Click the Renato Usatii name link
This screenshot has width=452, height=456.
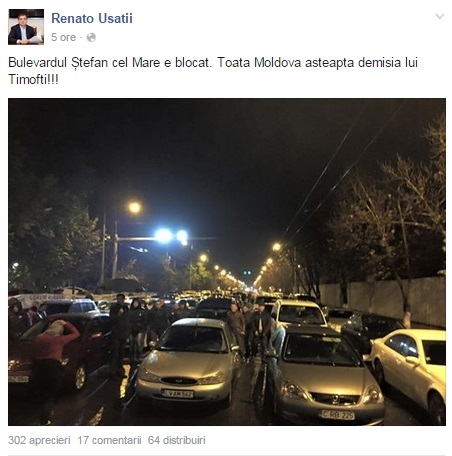92,18
